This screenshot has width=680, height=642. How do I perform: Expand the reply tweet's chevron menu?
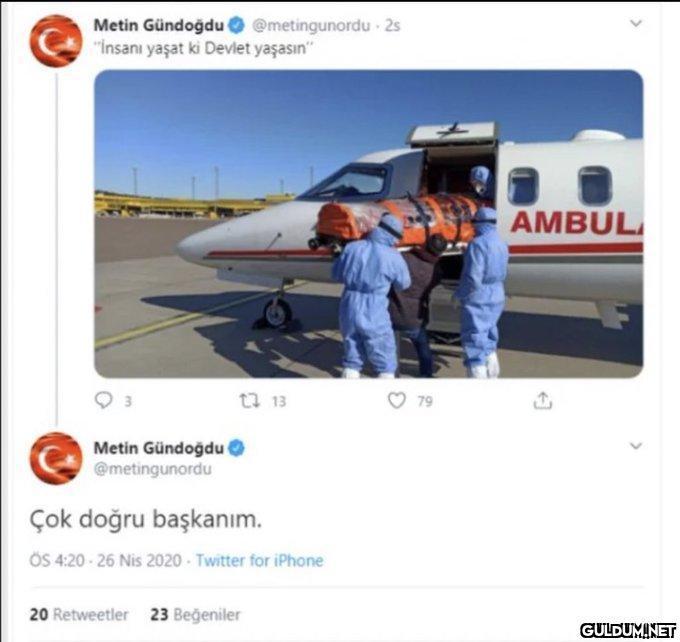pos(635,445)
